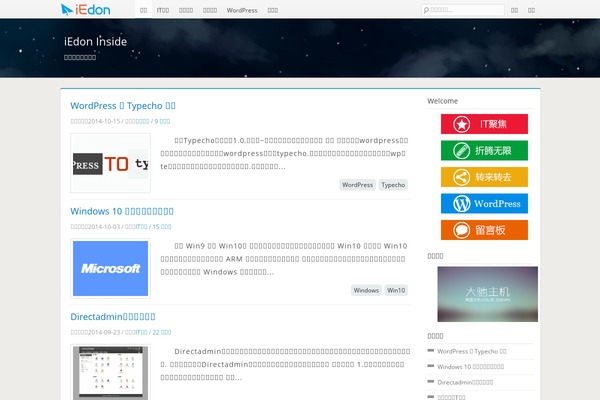Open the IT menu item in the navigation bar
Screen dimensions: 600x400
coord(163,10)
